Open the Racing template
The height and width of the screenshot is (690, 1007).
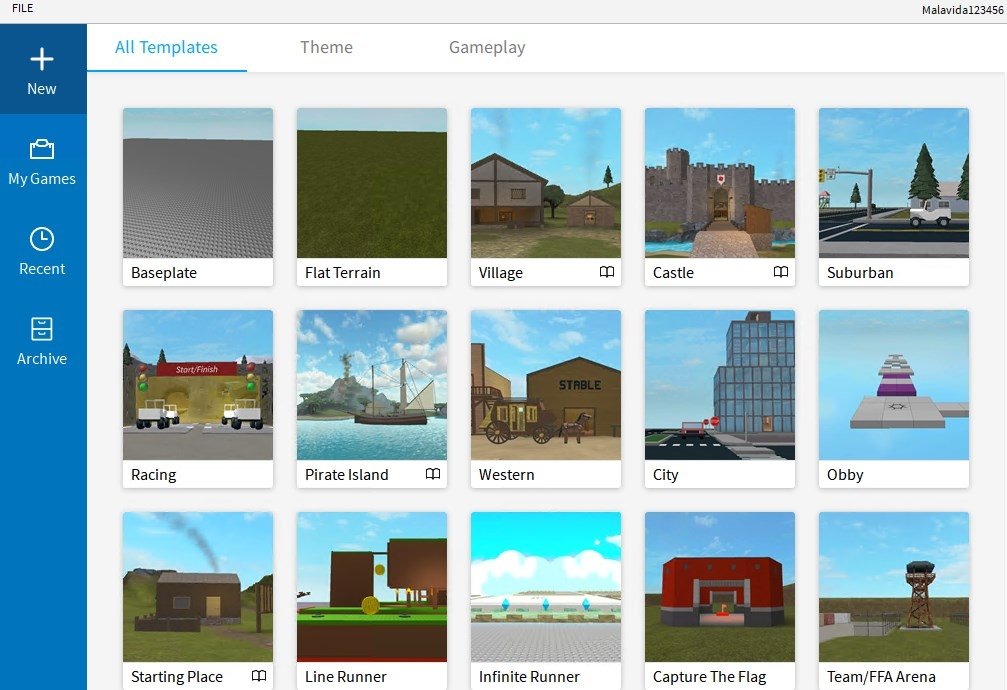(197, 385)
